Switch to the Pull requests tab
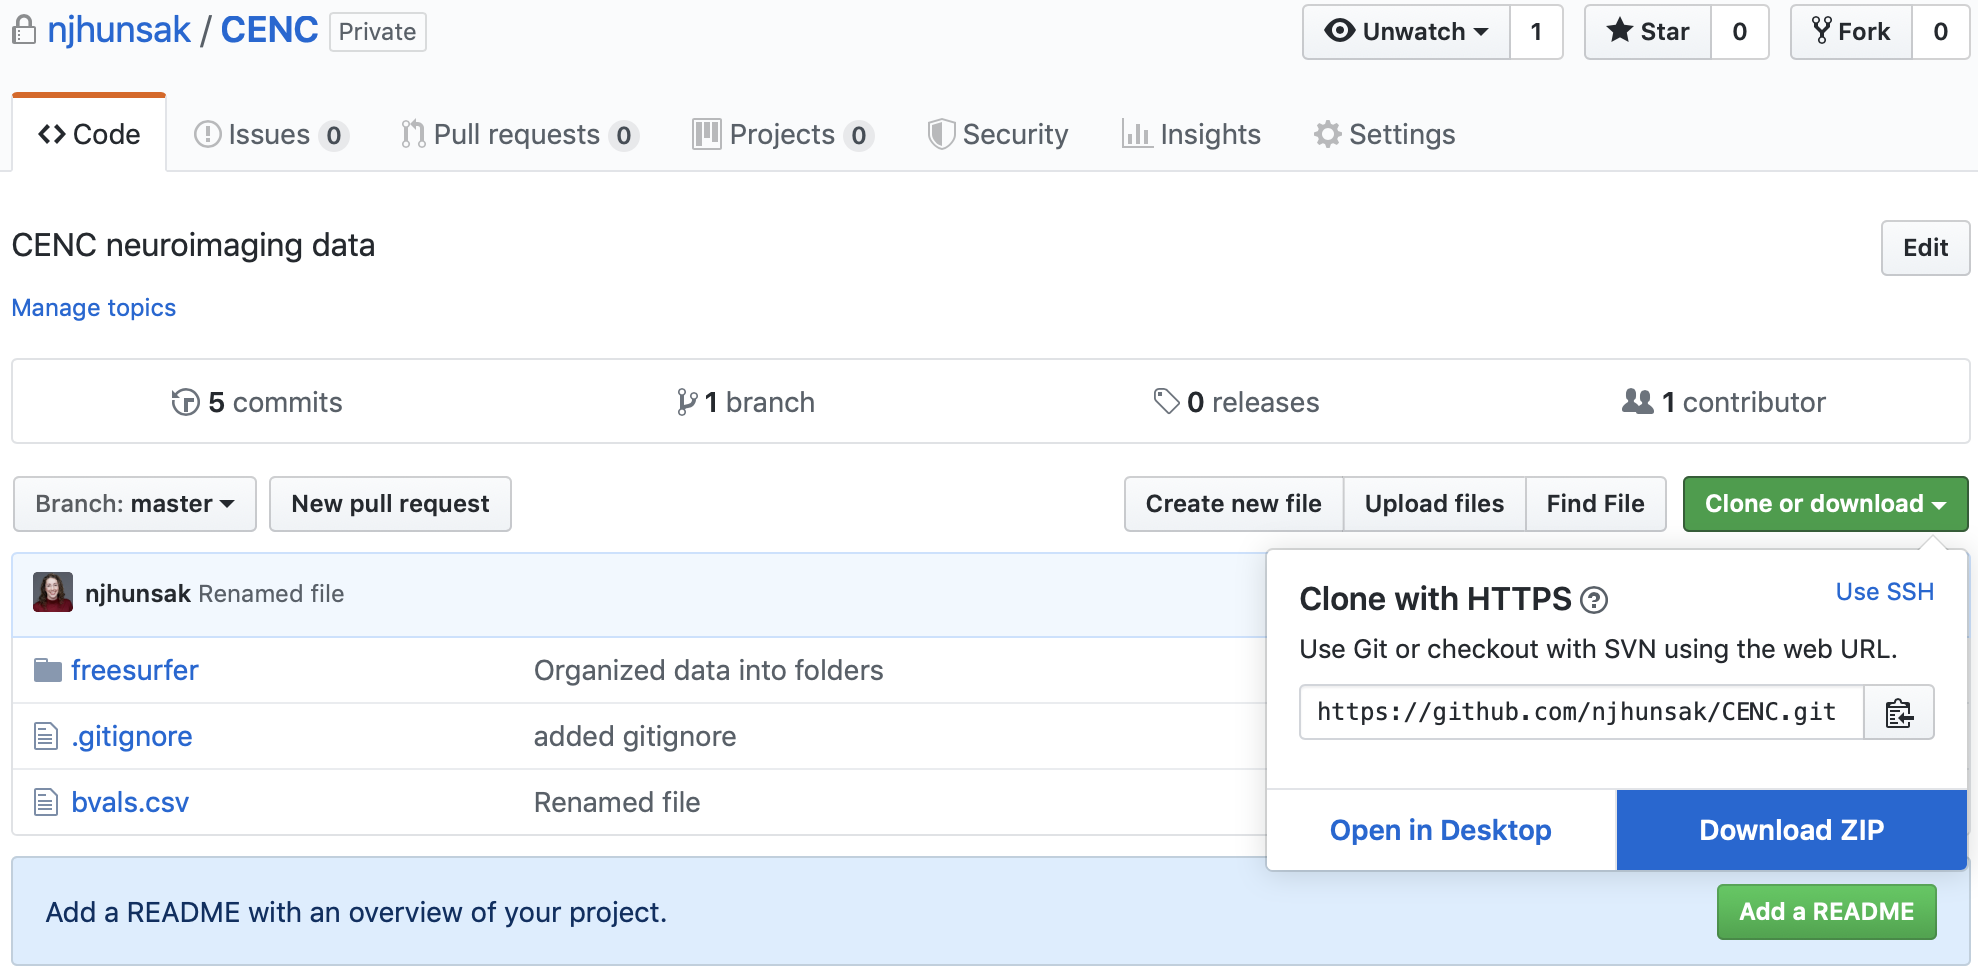1978x974 pixels. 519,134
